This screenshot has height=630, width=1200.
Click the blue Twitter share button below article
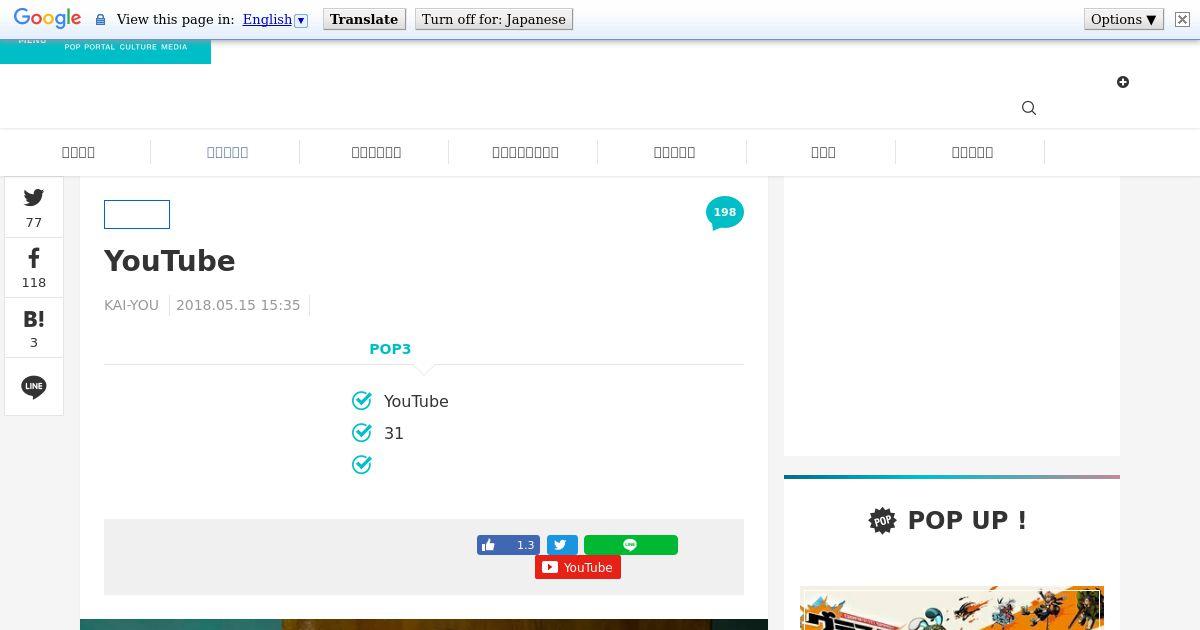(x=562, y=545)
